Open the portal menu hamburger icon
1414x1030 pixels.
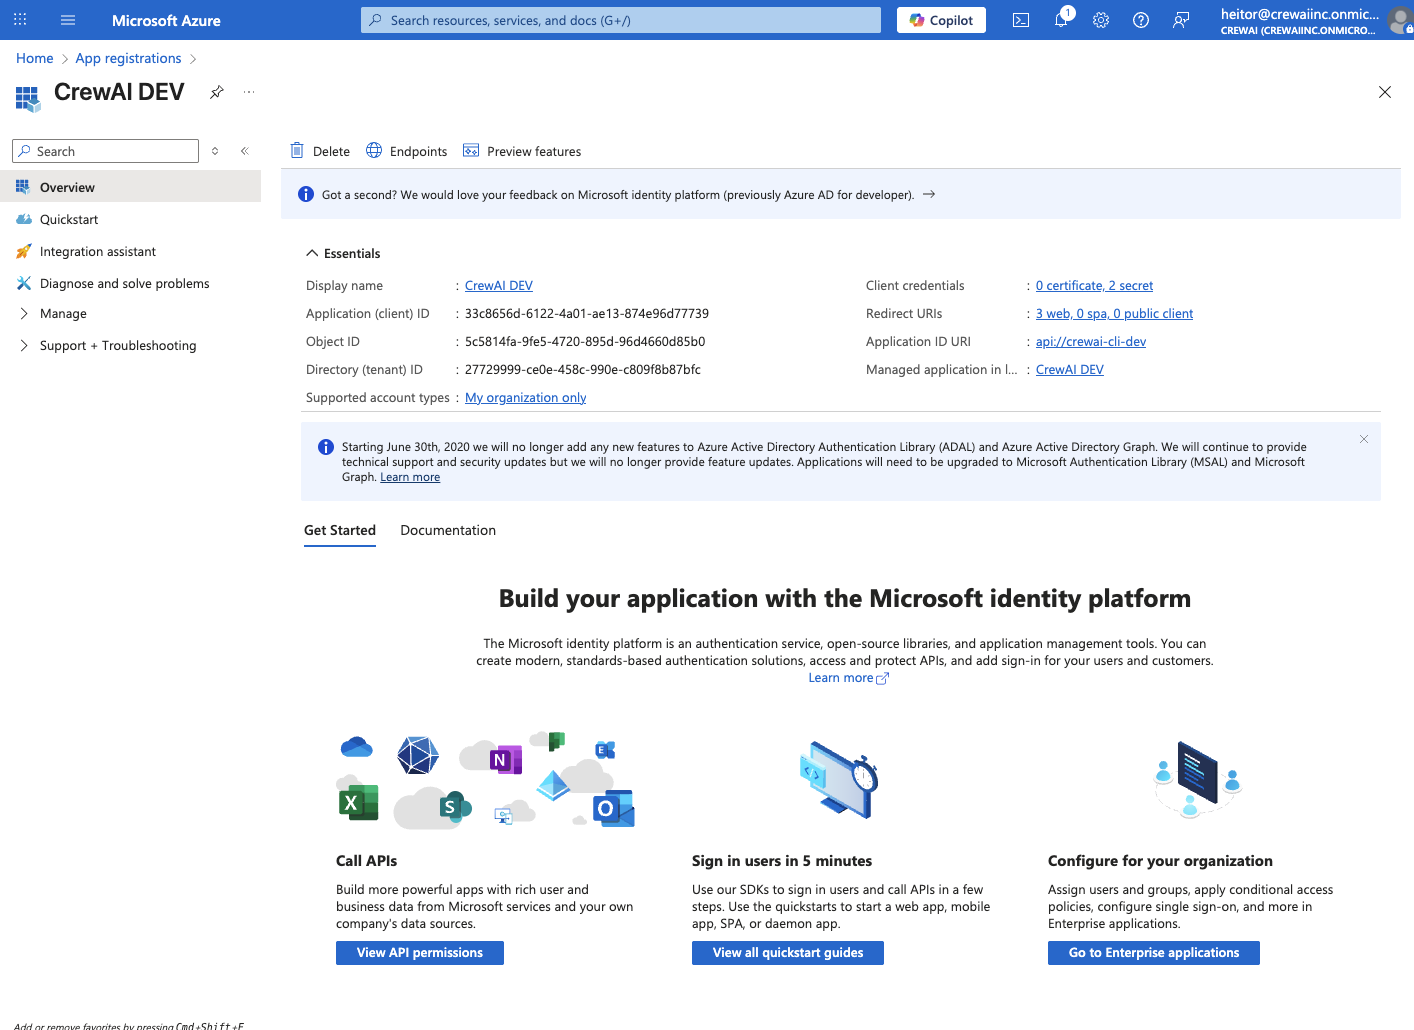(66, 20)
